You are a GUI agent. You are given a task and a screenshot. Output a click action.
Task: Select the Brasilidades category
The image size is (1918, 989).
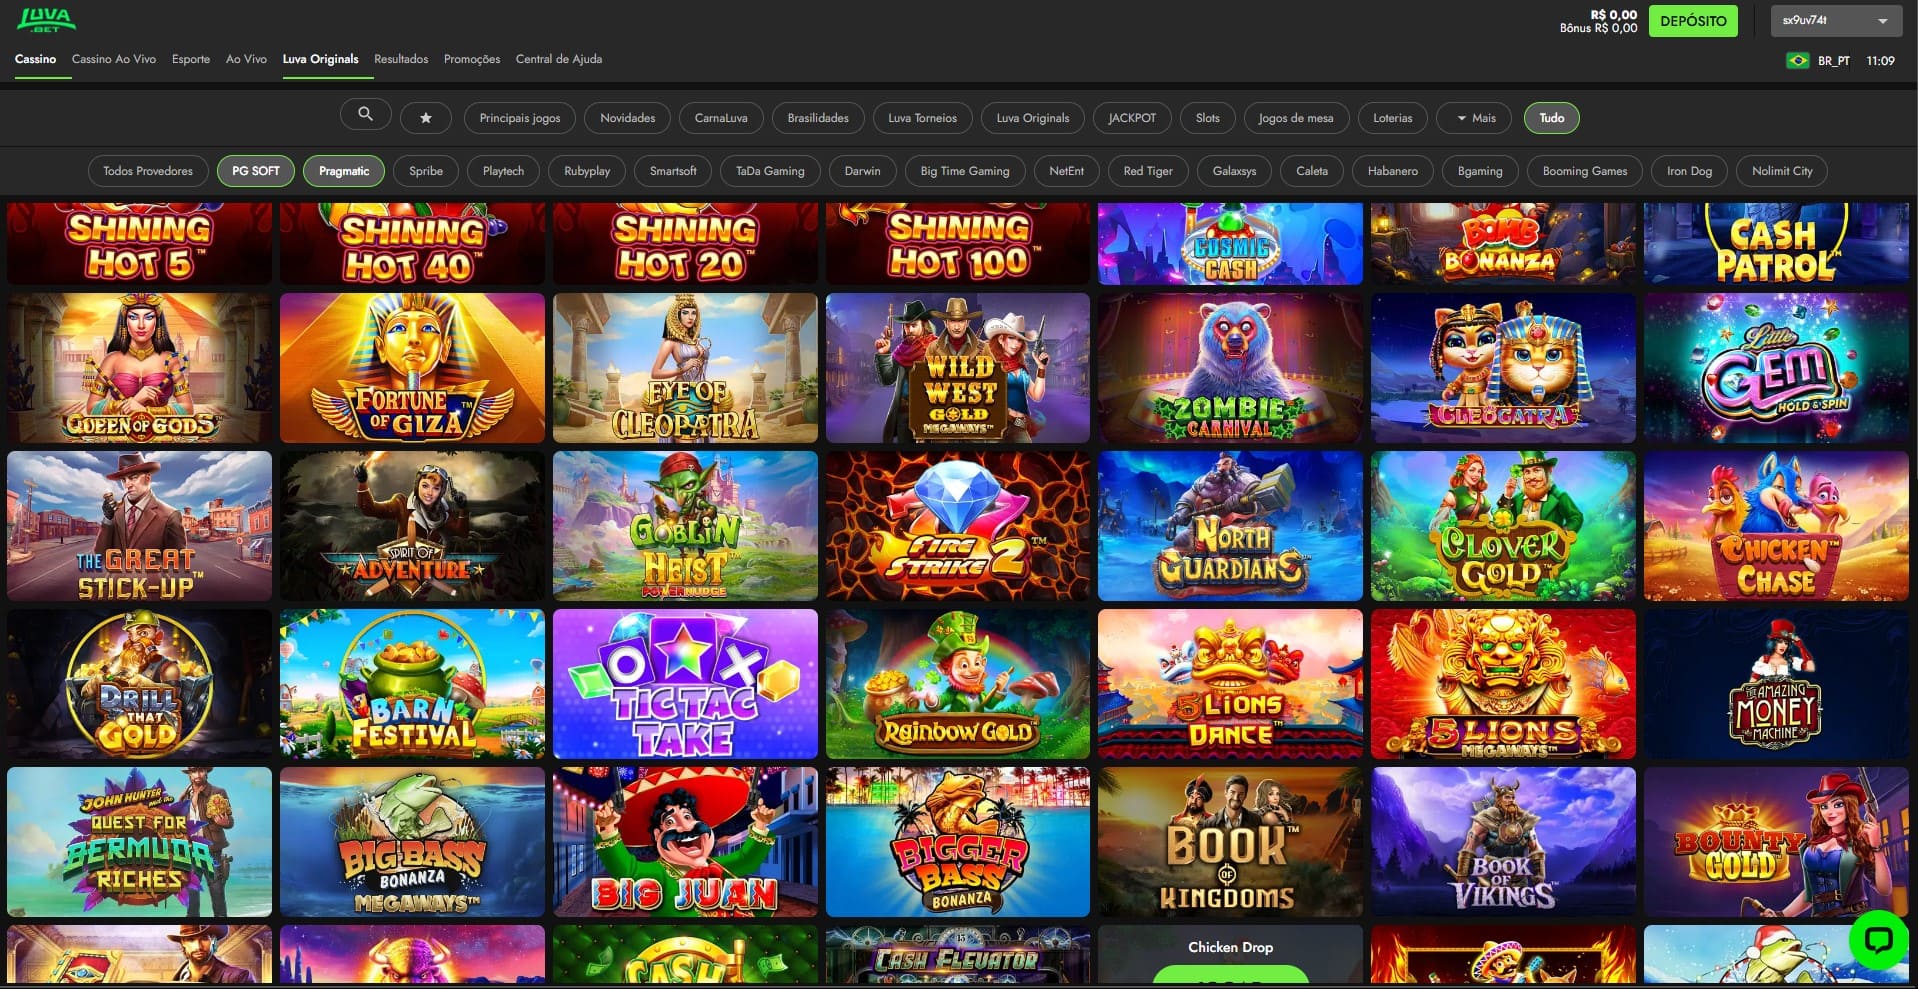(x=818, y=118)
